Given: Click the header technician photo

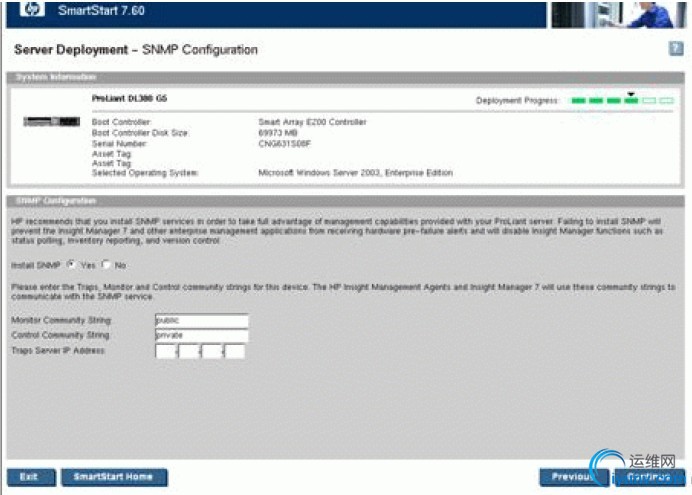Looking at the screenshot, I should pyautogui.click(x=618, y=15).
